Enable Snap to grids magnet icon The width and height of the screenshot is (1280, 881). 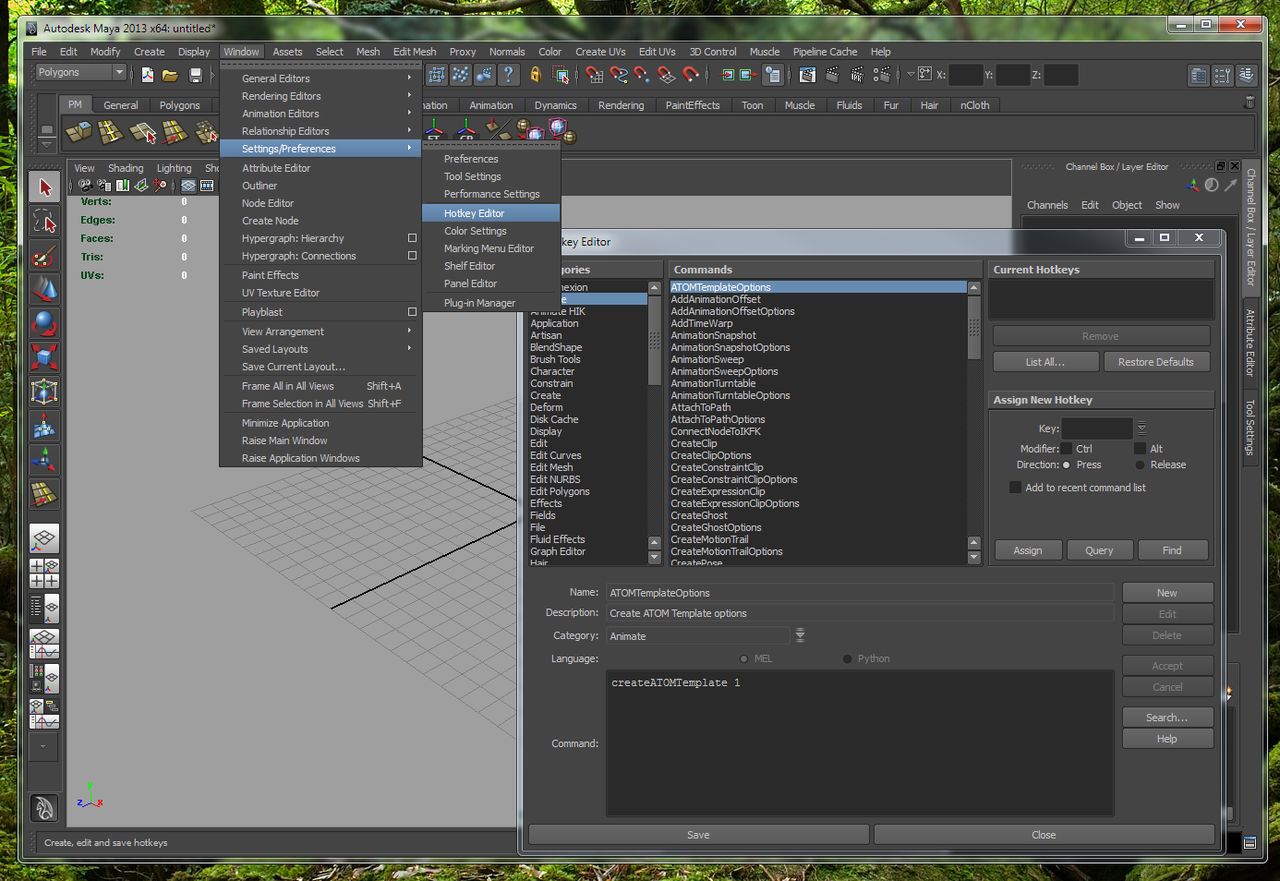point(594,74)
